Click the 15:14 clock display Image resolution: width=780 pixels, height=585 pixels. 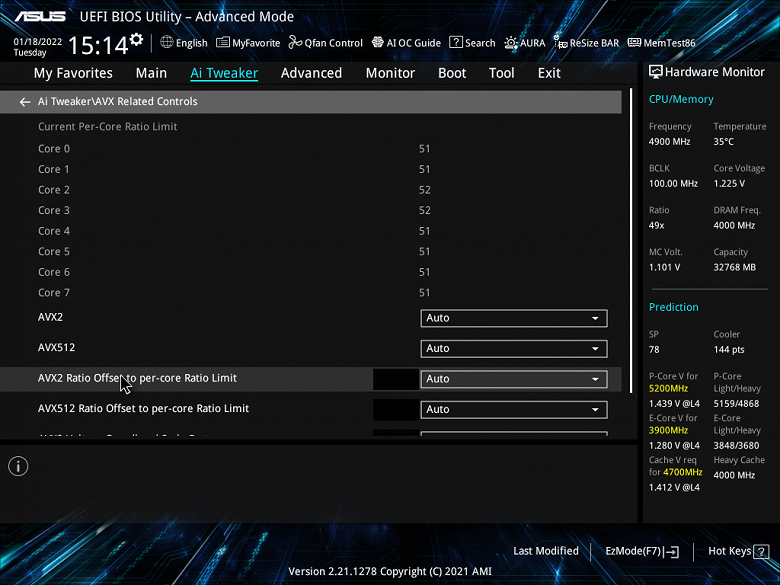point(98,46)
